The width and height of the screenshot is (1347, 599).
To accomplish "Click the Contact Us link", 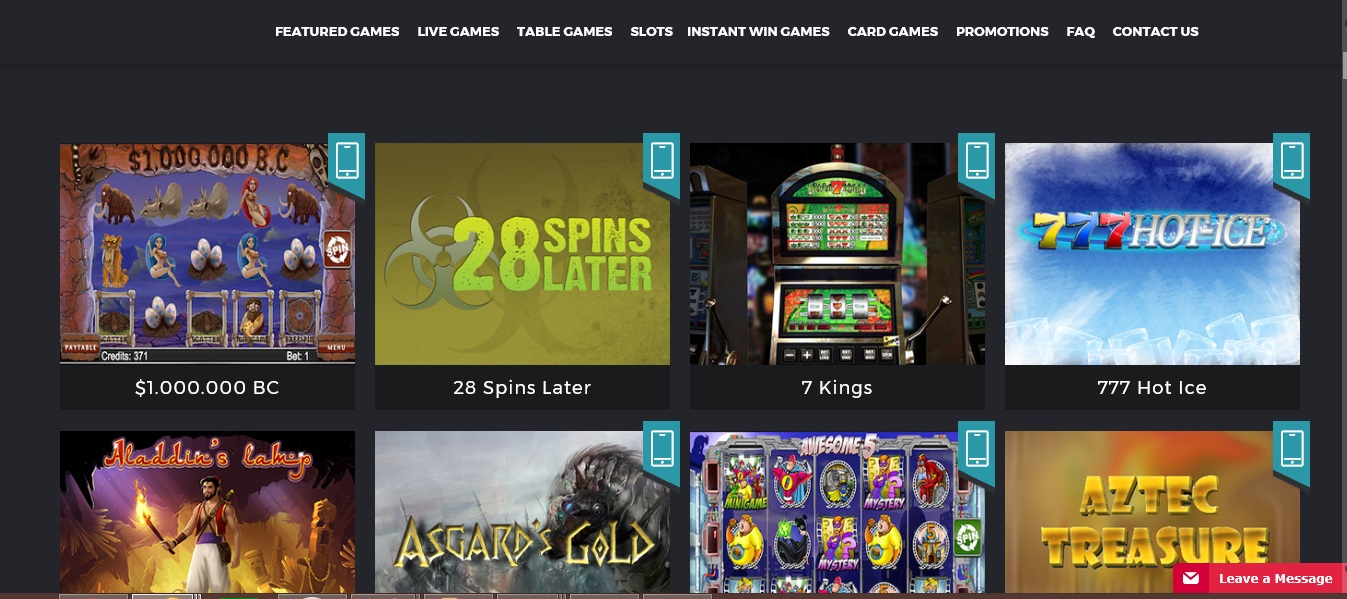I will click(1155, 32).
